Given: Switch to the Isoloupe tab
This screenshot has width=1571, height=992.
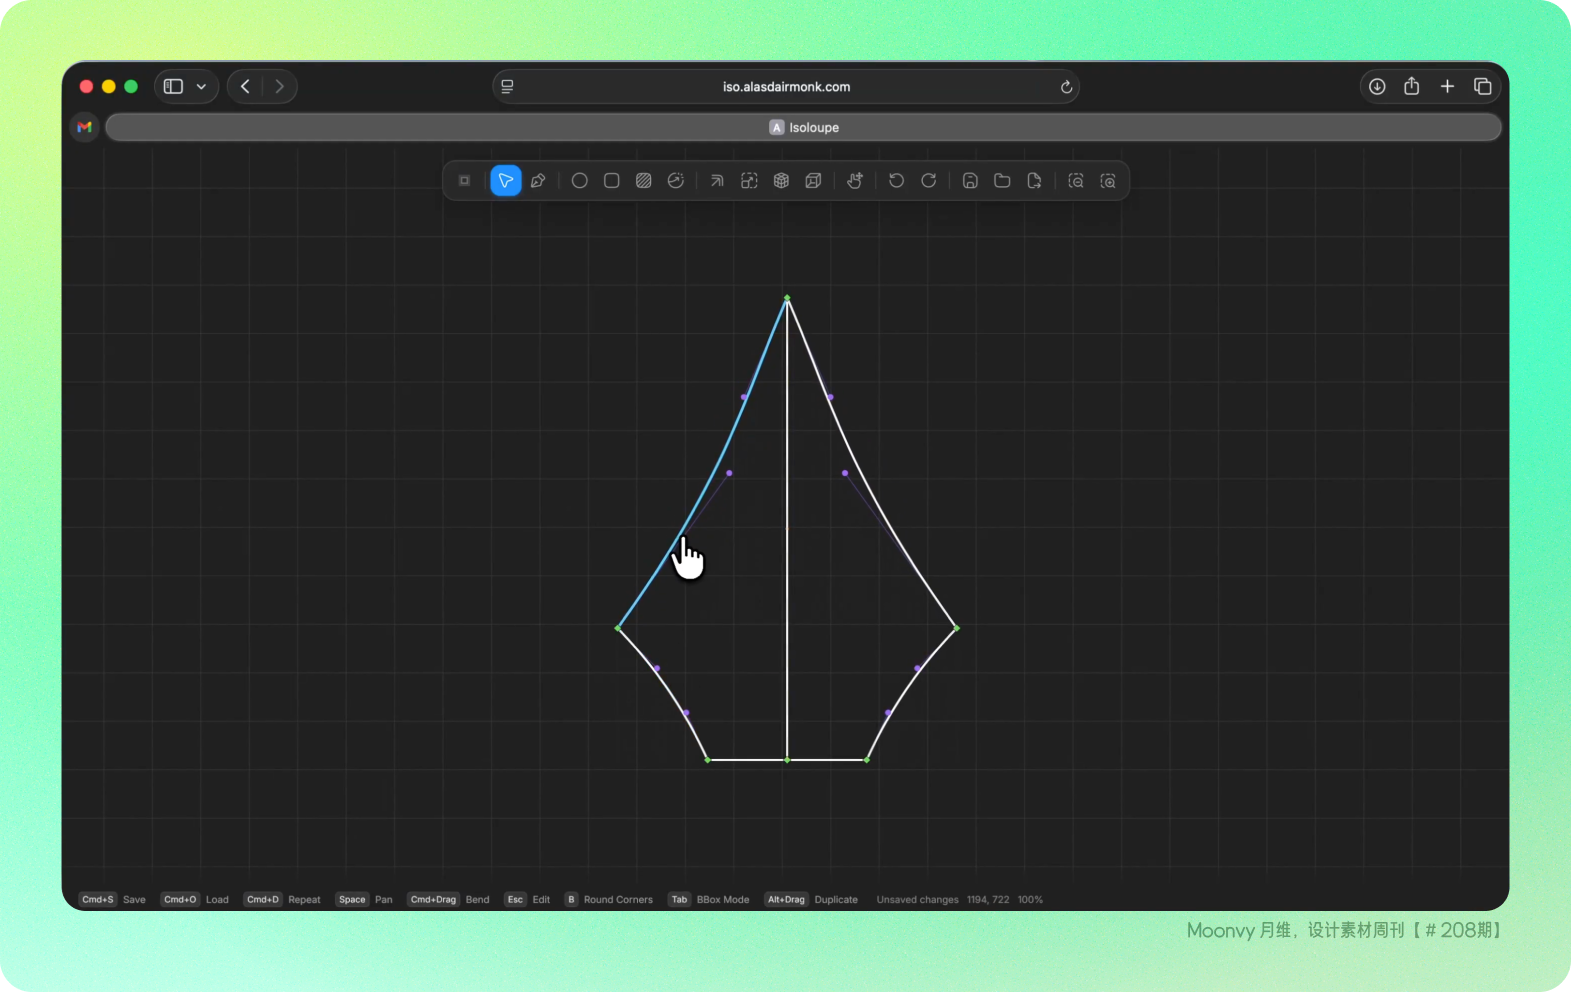Looking at the screenshot, I should (803, 127).
